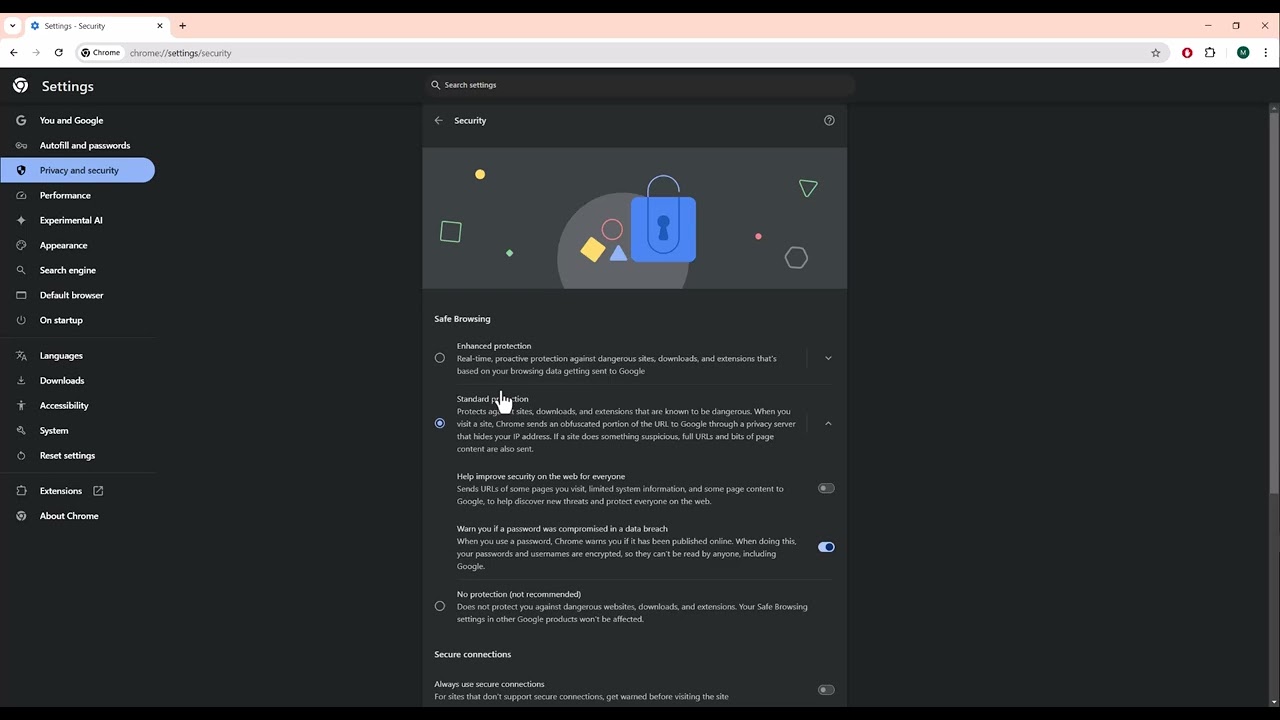Image resolution: width=1280 pixels, height=720 pixels.
Task: Collapse Standard protection details chevron
Action: click(x=828, y=424)
